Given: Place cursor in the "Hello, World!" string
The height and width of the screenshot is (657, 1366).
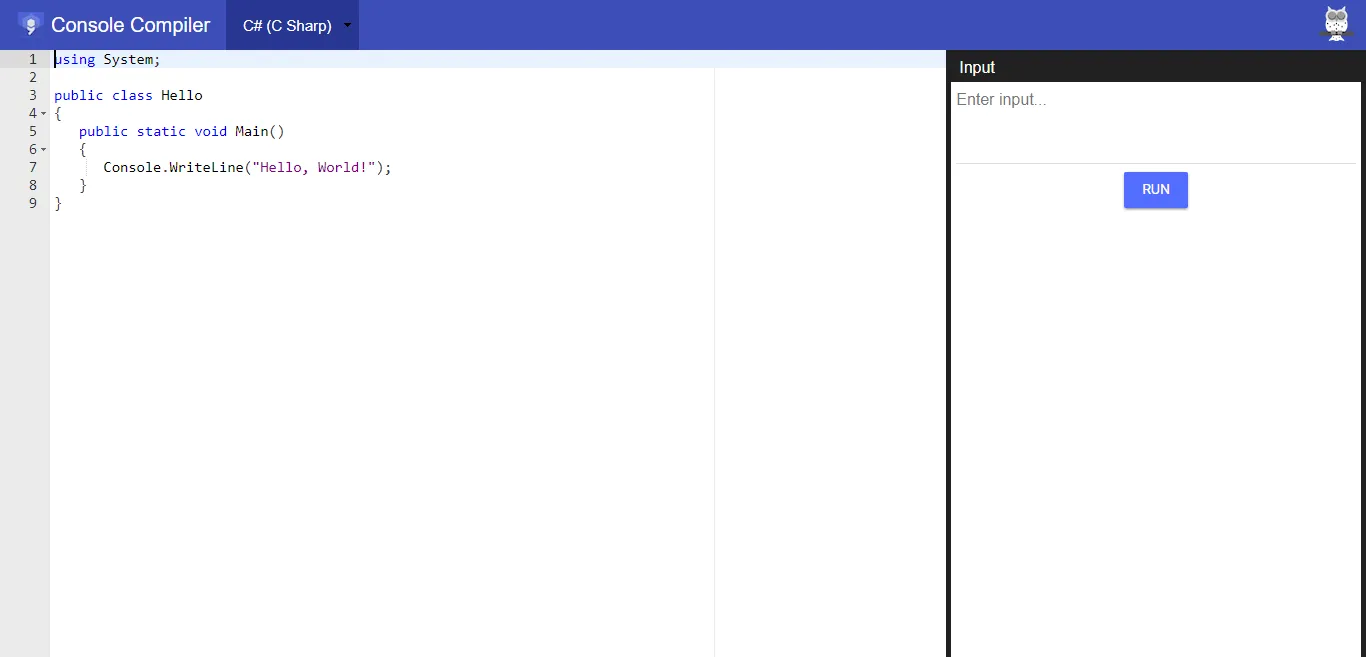Looking at the screenshot, I should [318, 167].
